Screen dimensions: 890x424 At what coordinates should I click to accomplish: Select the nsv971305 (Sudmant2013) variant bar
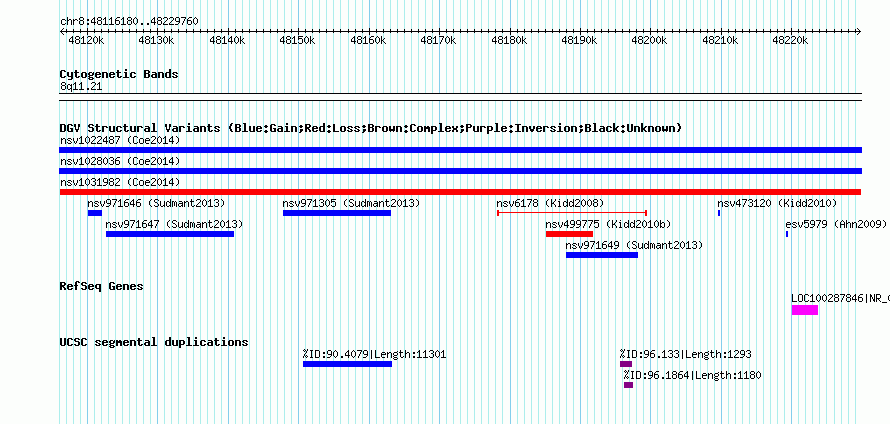(337, 213)
